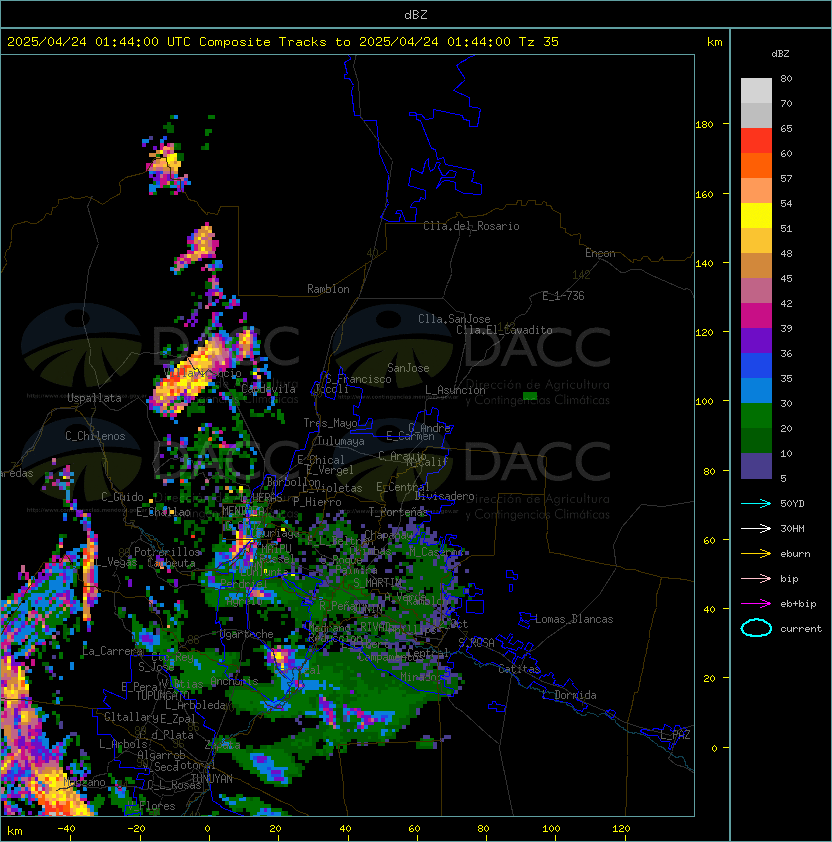
Task: Click the slate 10 dBZ legend swatch
Action: [x=756, y=466]
